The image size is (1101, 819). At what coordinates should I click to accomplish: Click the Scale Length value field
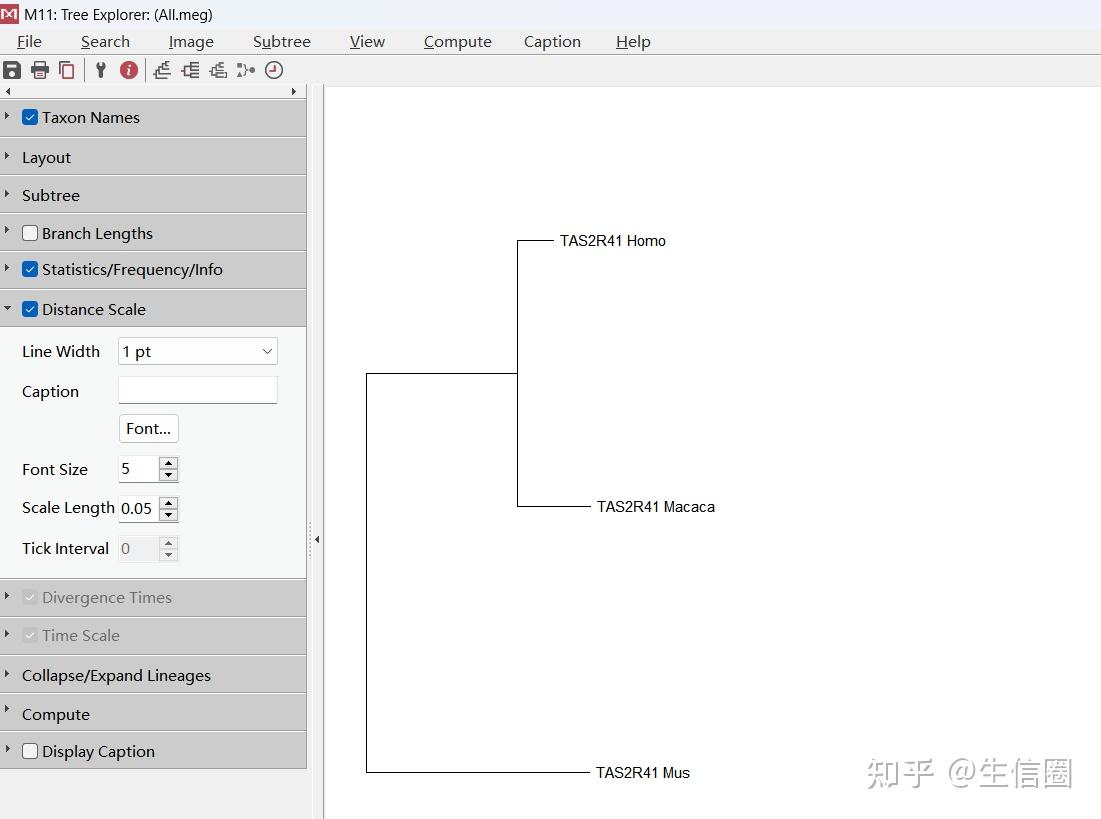(139, 509)
